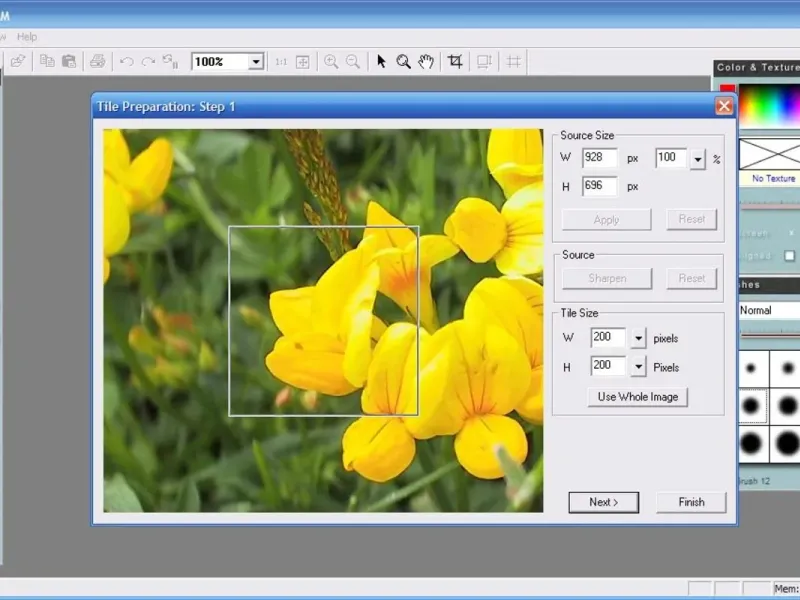Click the paste clipboard icon
The image size is (800, 600).
point(69,62)
